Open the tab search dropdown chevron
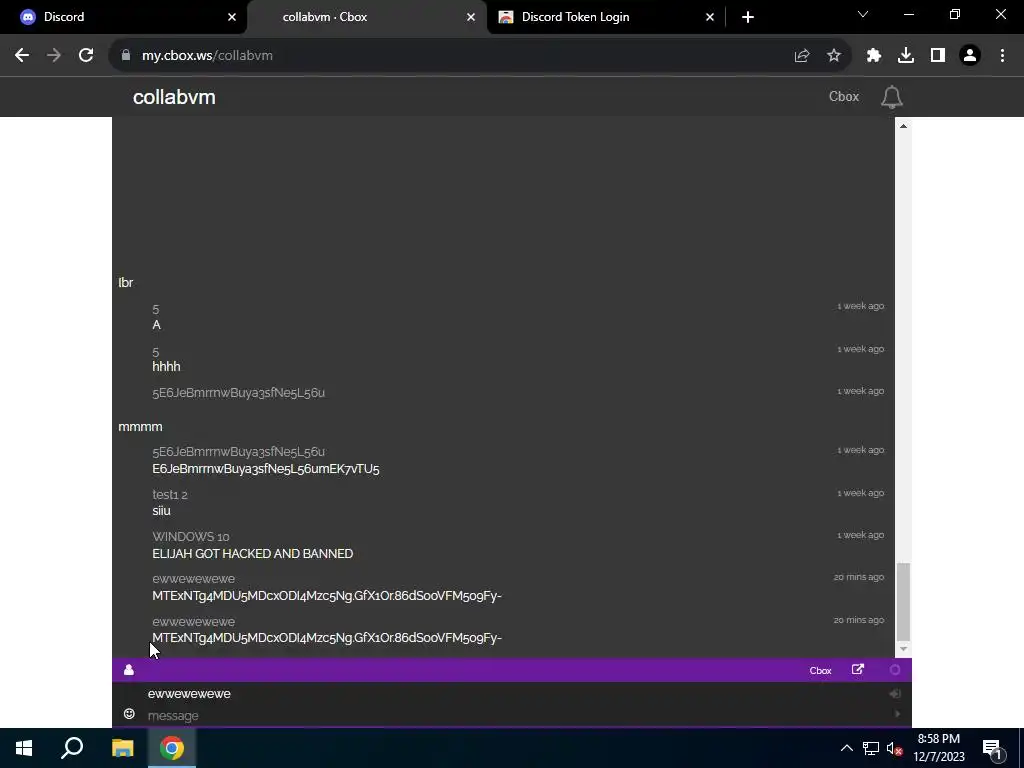 point(863,14)
